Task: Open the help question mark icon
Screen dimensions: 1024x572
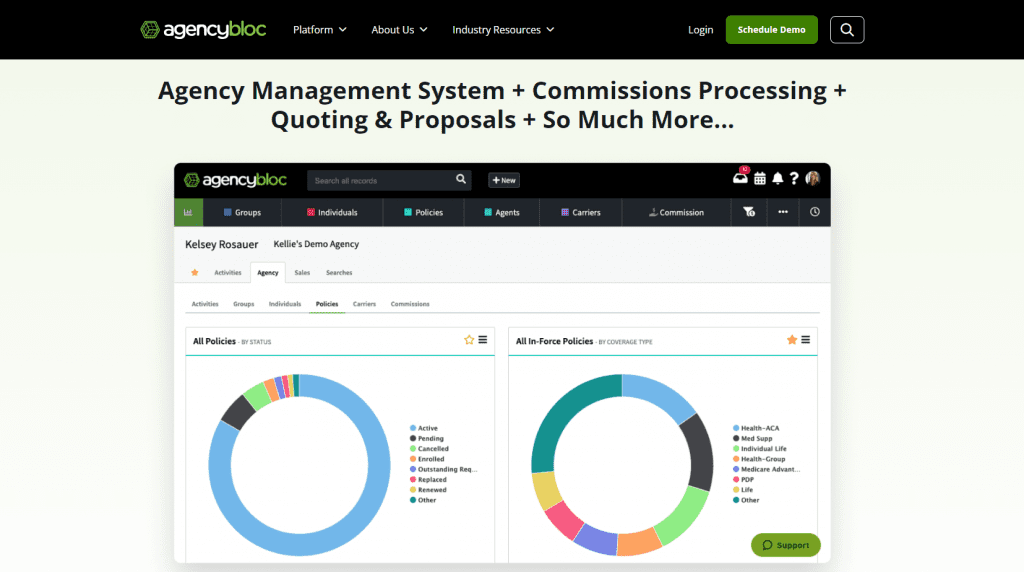Action: pos(794,178)
